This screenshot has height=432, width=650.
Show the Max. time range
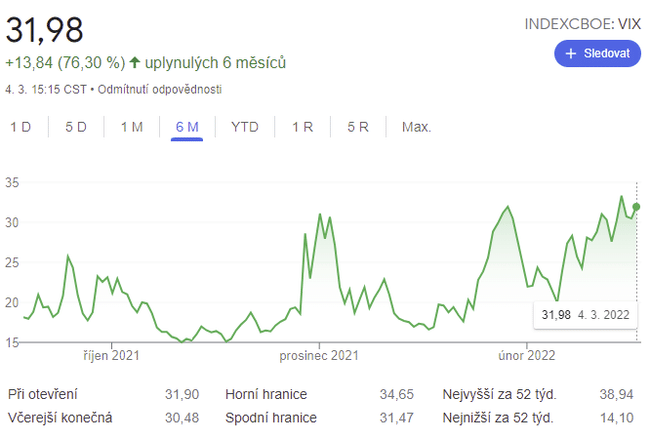point(416,127)
